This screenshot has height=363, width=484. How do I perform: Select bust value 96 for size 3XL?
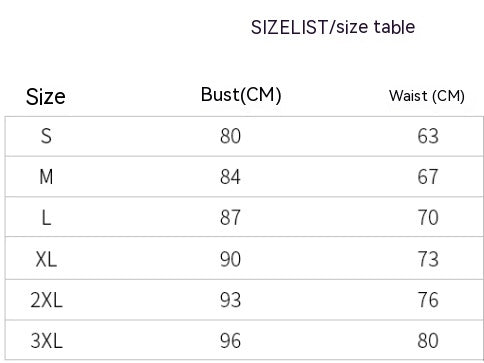[x=230, y=341]
